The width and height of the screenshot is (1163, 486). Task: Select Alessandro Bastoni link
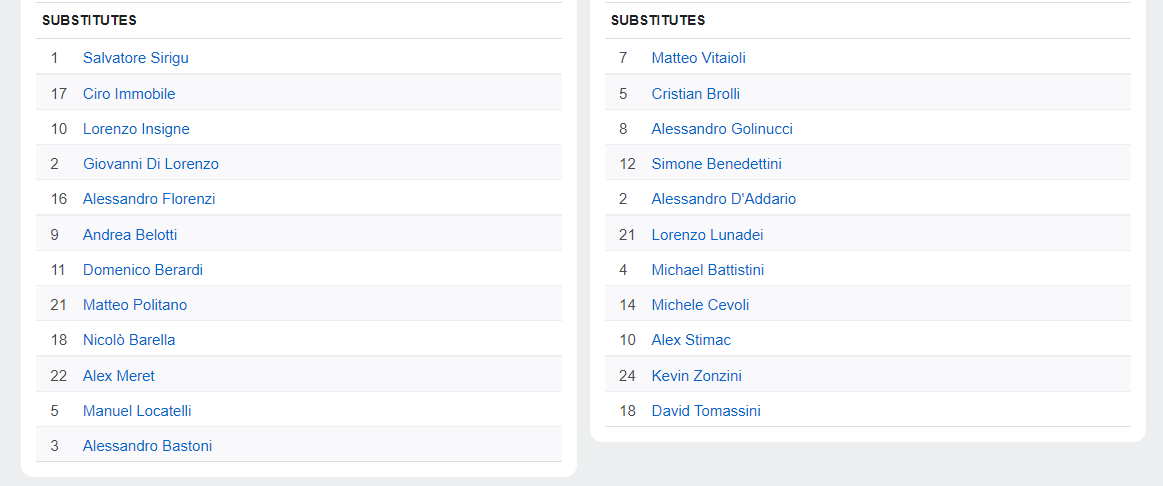click(147, 446)
